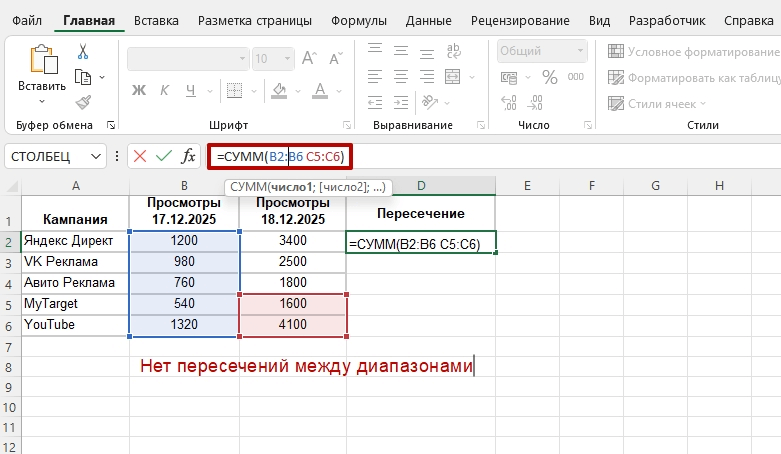Click the Align Middle icon
781x454 pixels.
[x=401, y=50]
